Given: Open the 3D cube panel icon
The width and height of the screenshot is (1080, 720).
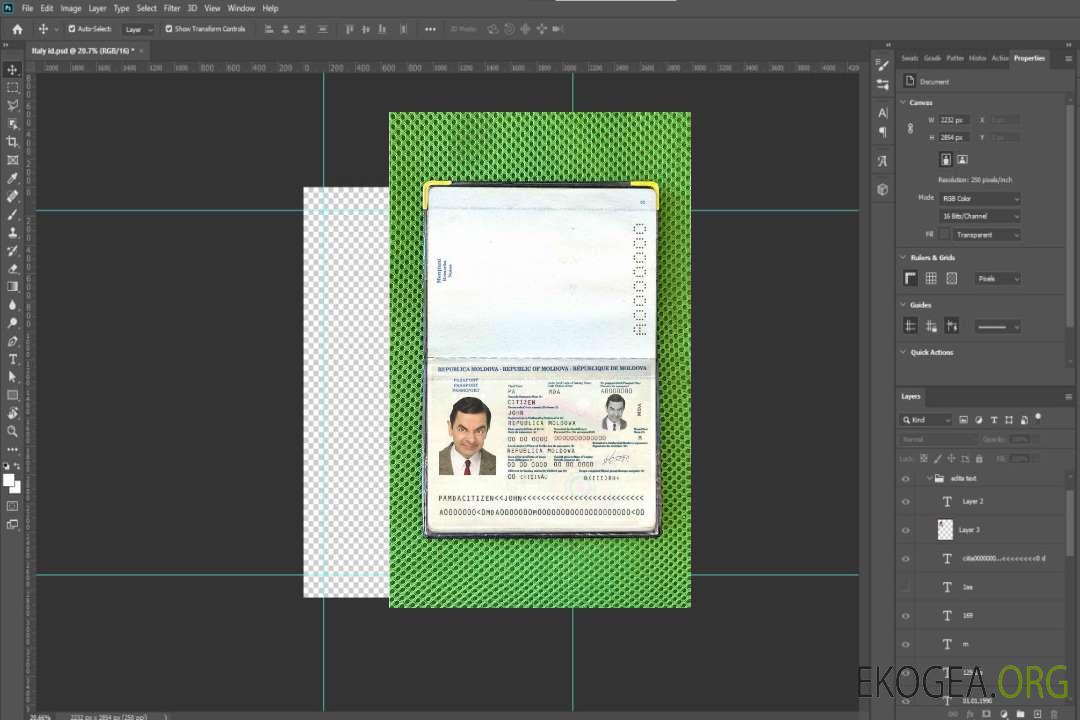Looking at the screenshot, I should [882, 189].
